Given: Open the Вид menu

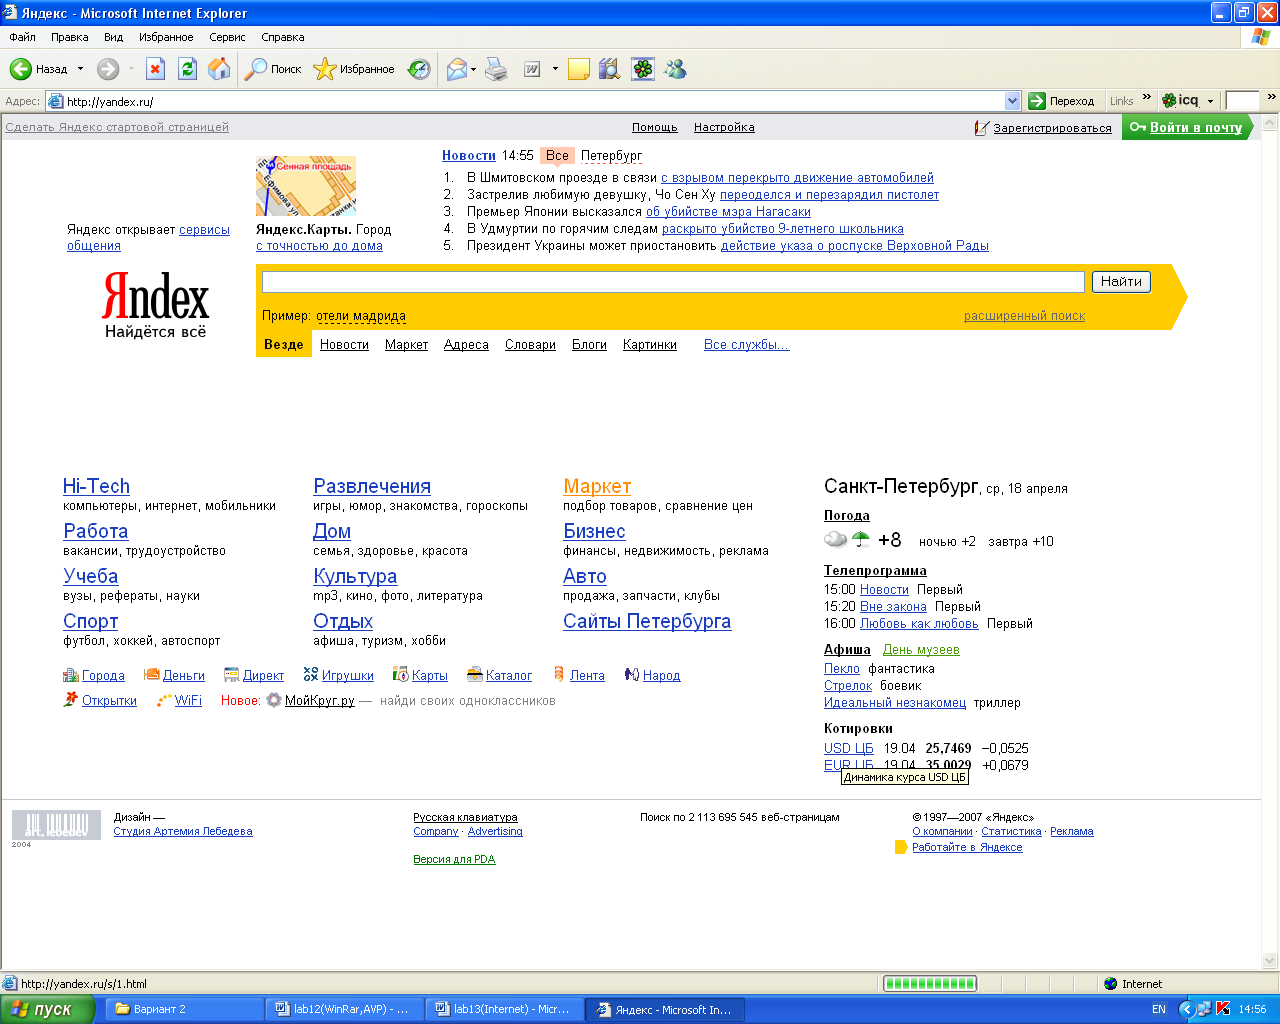Looking at the screenshot, I should click(114, 37).
